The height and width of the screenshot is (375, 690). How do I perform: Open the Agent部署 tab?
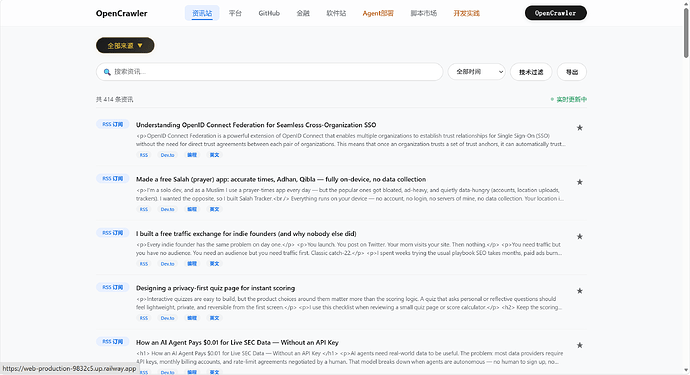pyautogui.click(x=378, y=13)
